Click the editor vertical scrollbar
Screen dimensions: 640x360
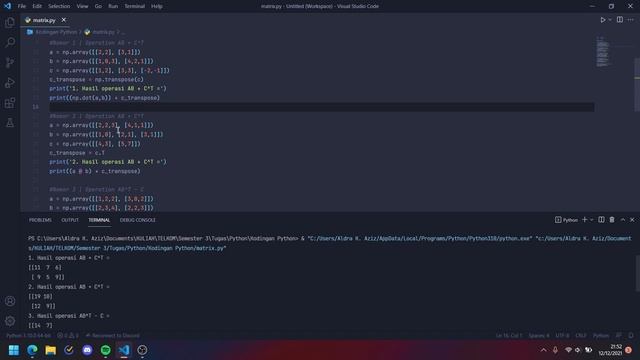(637, 85)
